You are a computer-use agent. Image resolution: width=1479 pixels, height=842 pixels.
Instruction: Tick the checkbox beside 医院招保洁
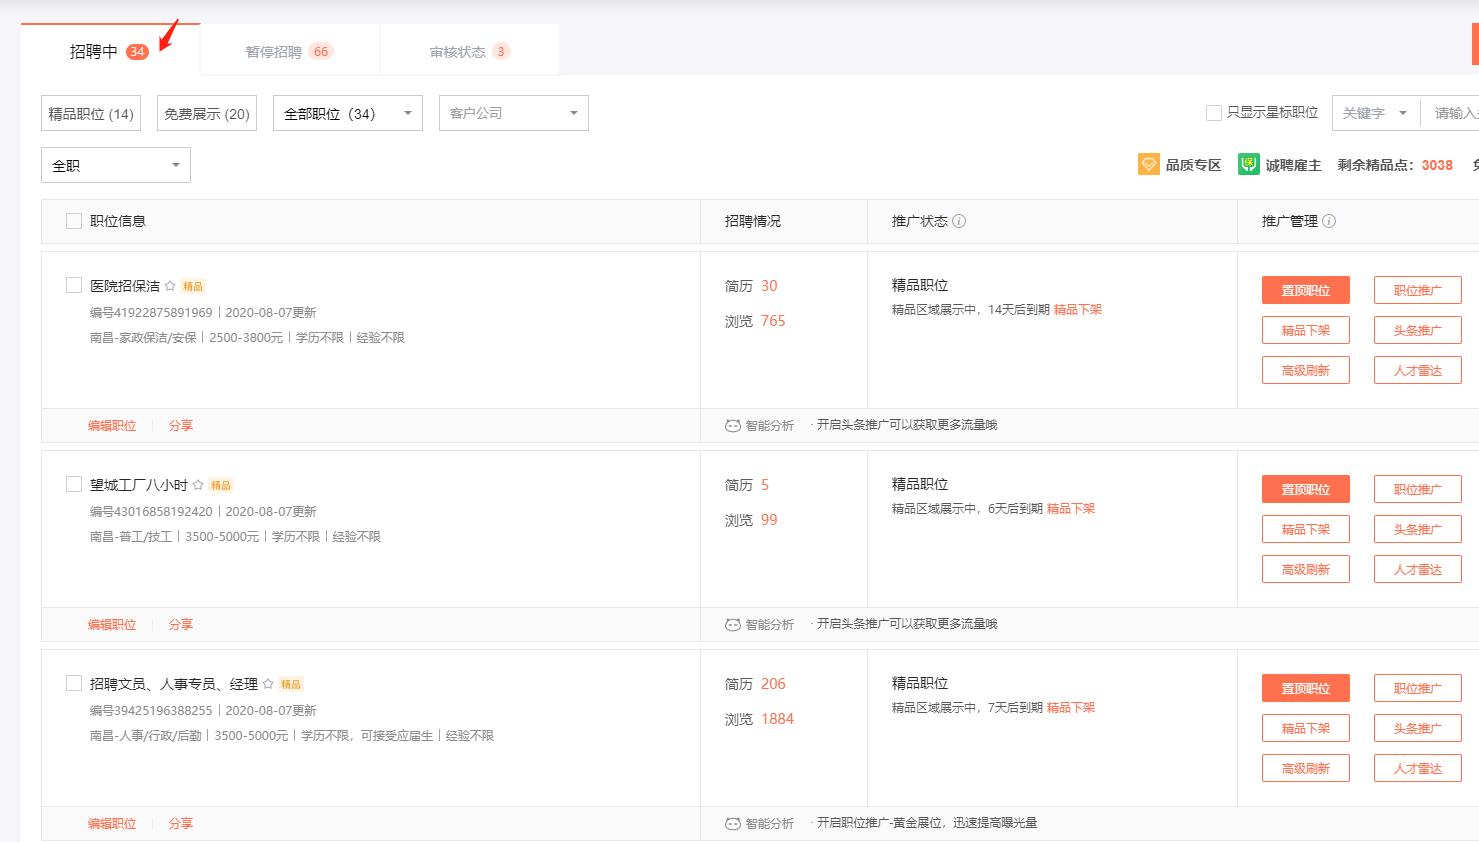pyautogui.click(x=73, y=284)
